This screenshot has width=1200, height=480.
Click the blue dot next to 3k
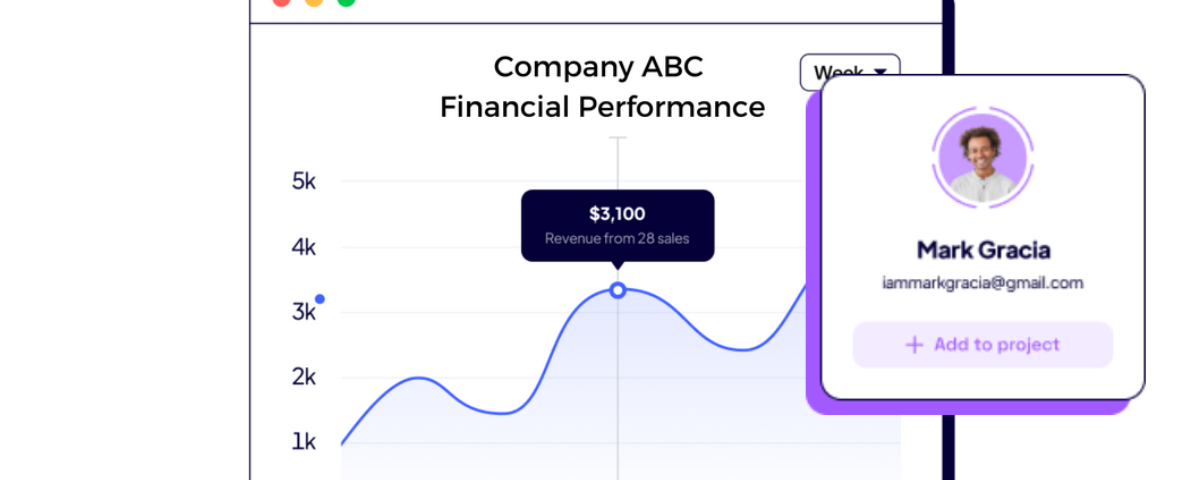[x=320, y=298]
